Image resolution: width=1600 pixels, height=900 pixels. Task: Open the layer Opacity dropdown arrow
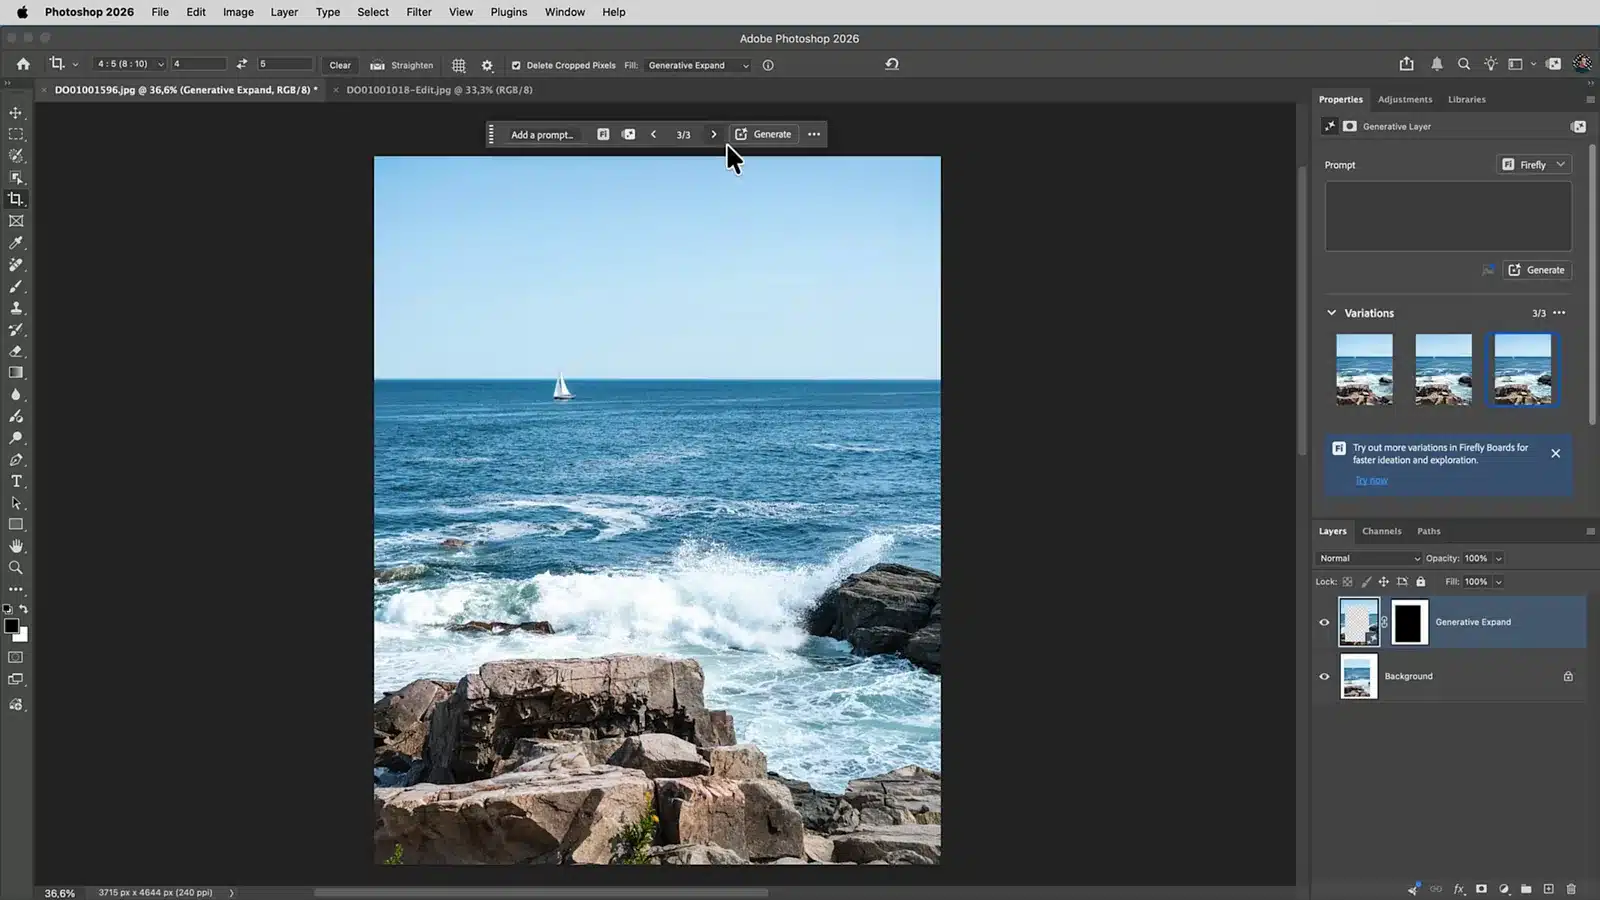pos(1498,559)
